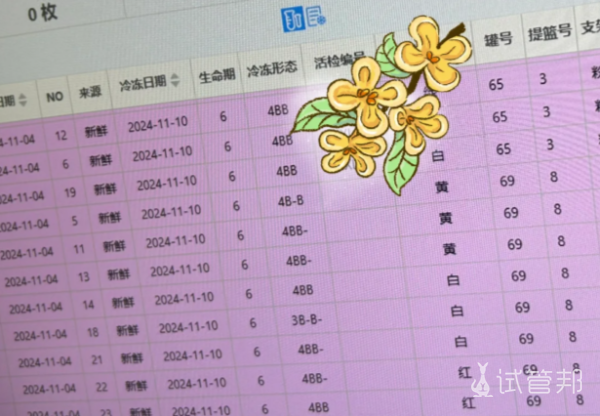Select the NO cell with value 13
This screenshot has width=600, height=416.
coord(84,276)
